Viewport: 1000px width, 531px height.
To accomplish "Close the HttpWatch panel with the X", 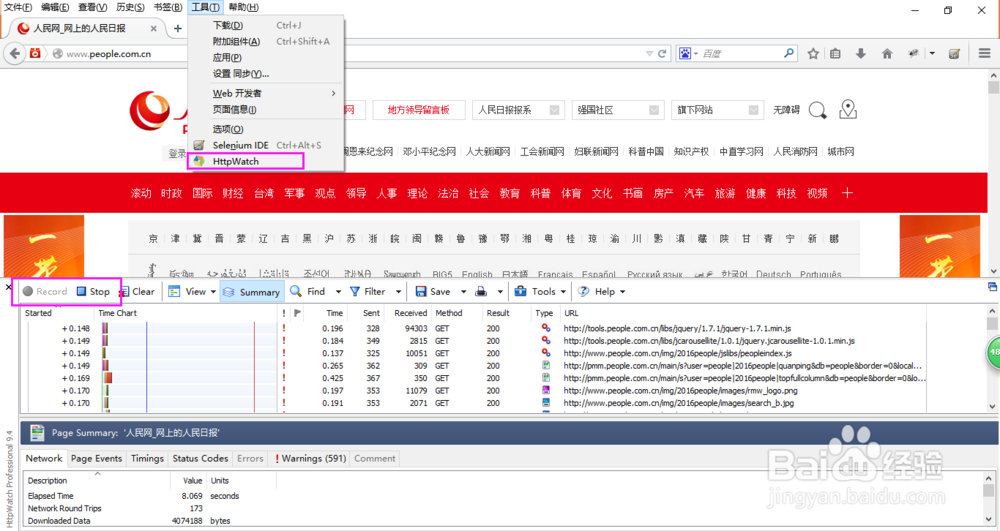I will tap(8, 287).
